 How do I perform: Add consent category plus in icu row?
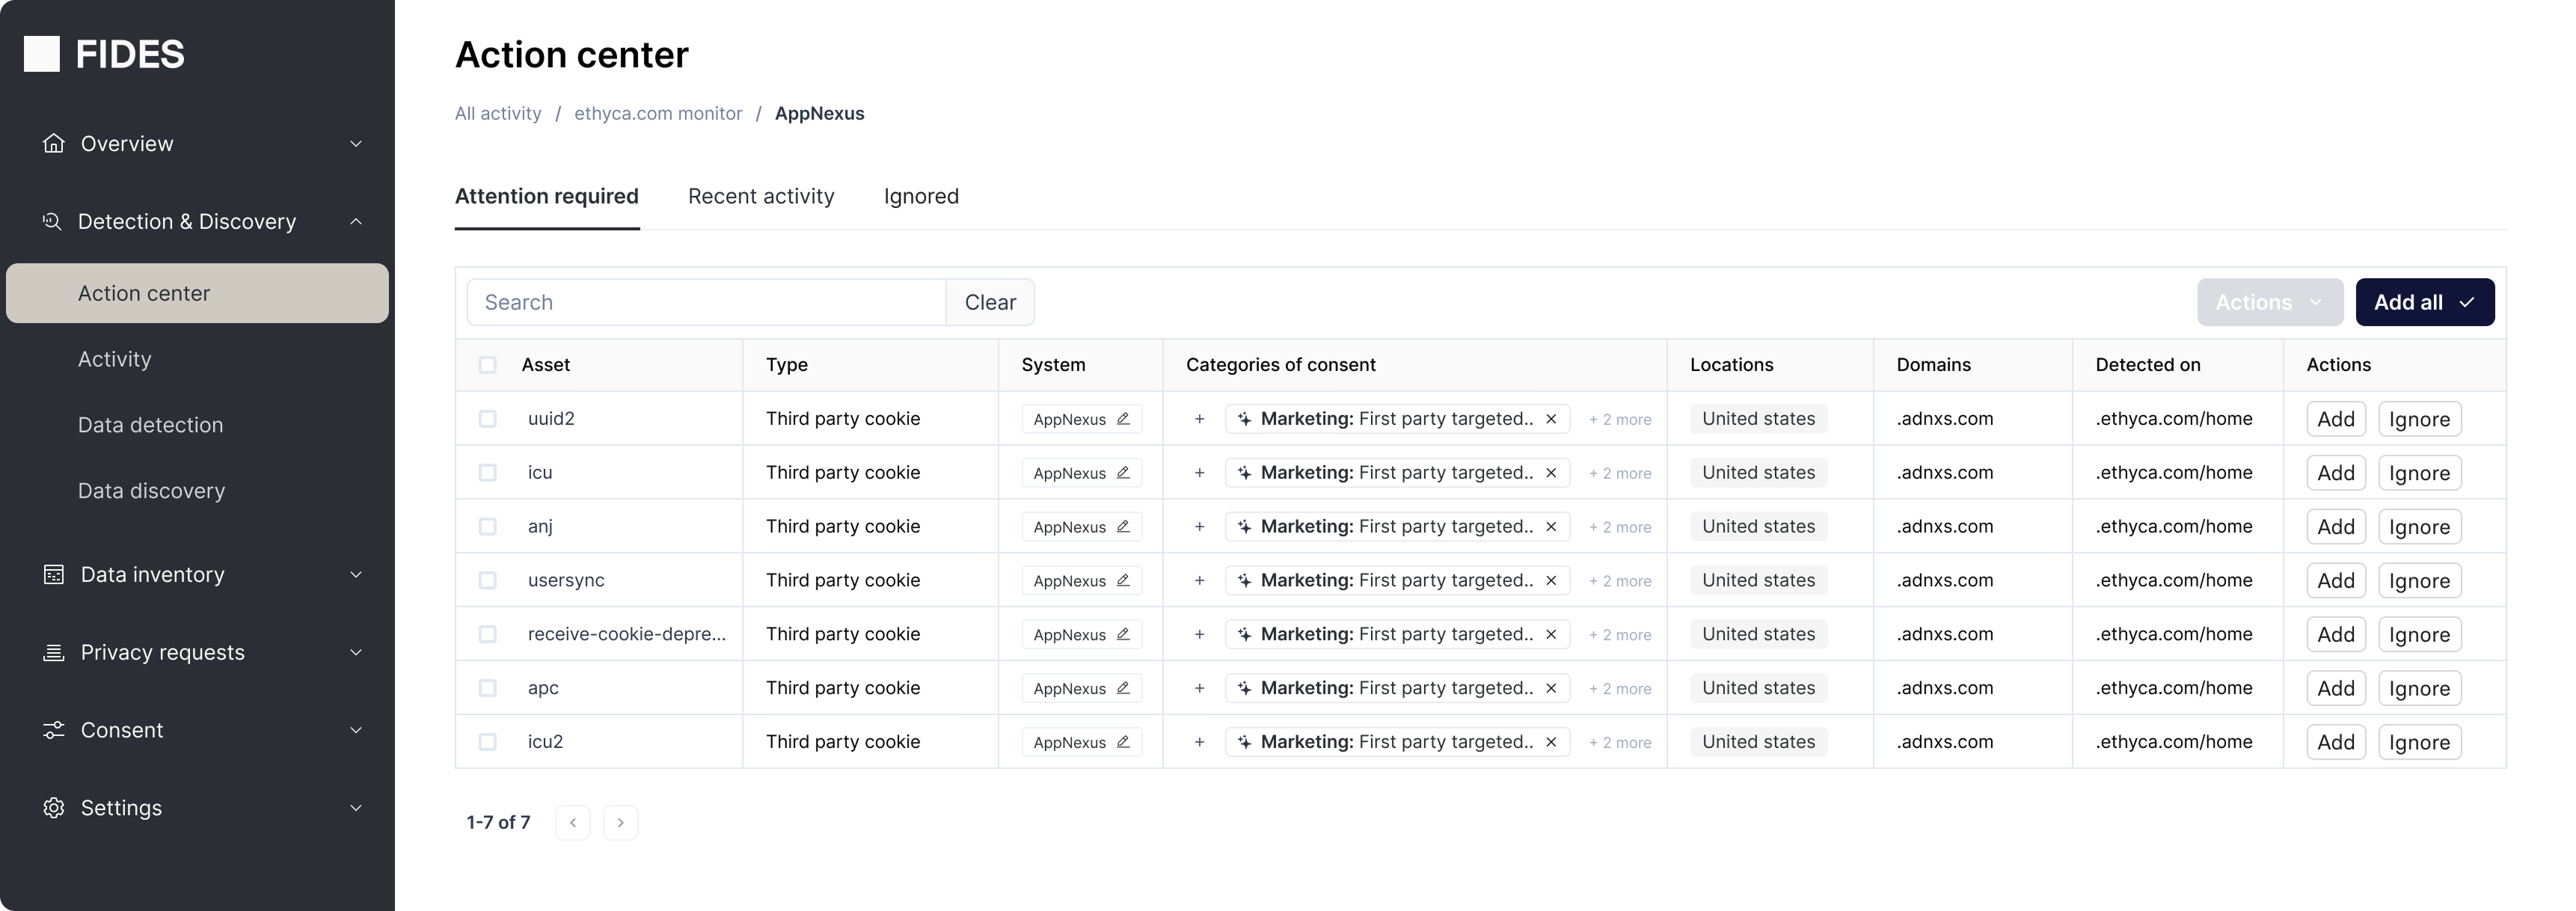pos(1199,473)
